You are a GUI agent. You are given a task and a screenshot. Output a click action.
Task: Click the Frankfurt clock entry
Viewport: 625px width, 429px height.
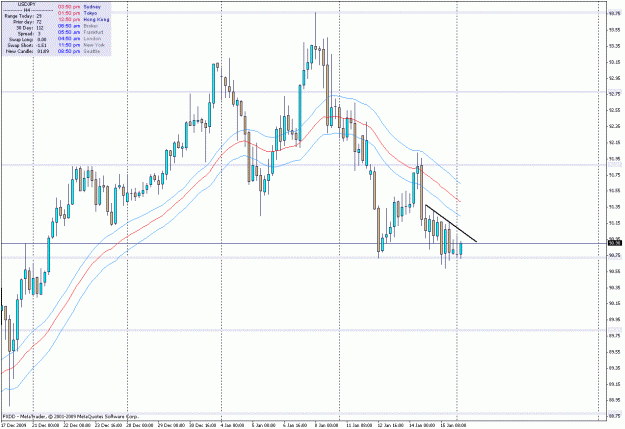[x=81, y=32]
